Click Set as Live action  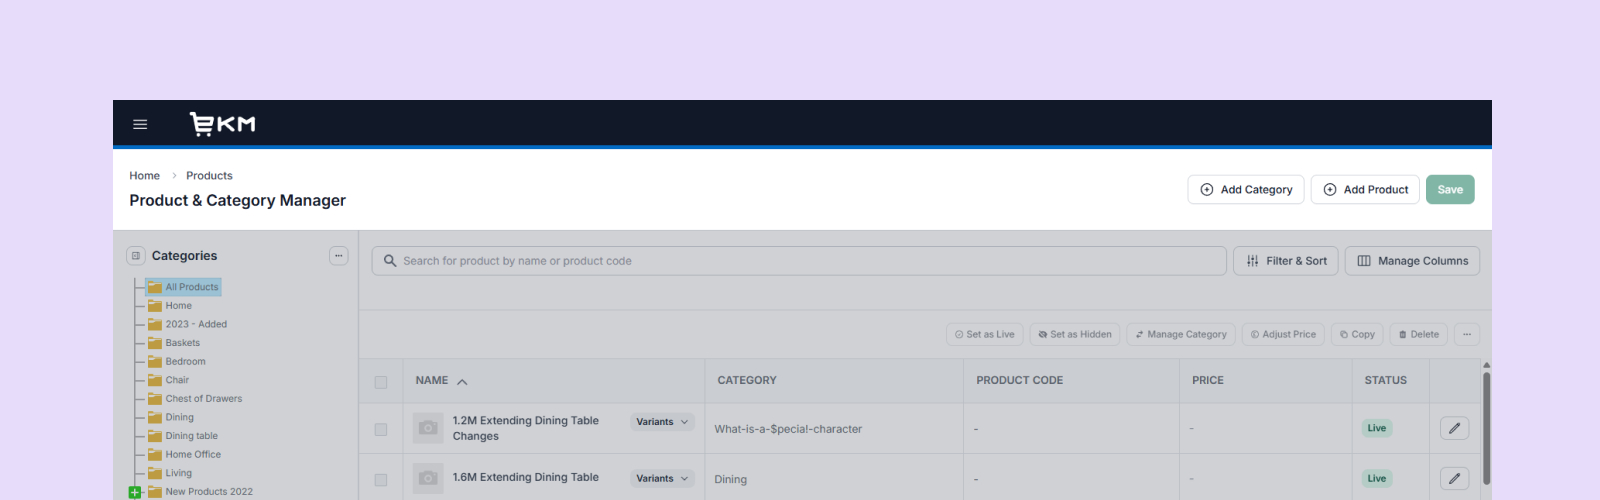(x=985, y=335)
